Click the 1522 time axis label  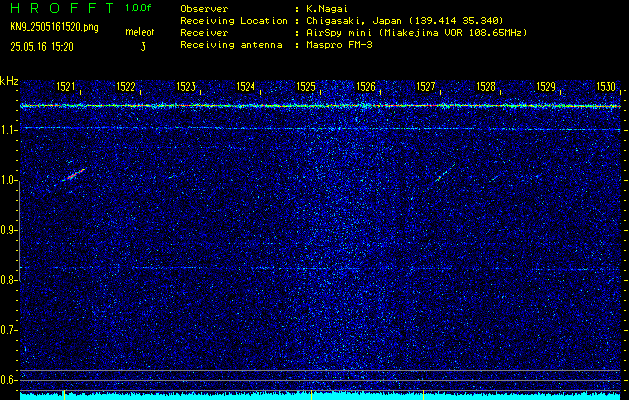126,87
